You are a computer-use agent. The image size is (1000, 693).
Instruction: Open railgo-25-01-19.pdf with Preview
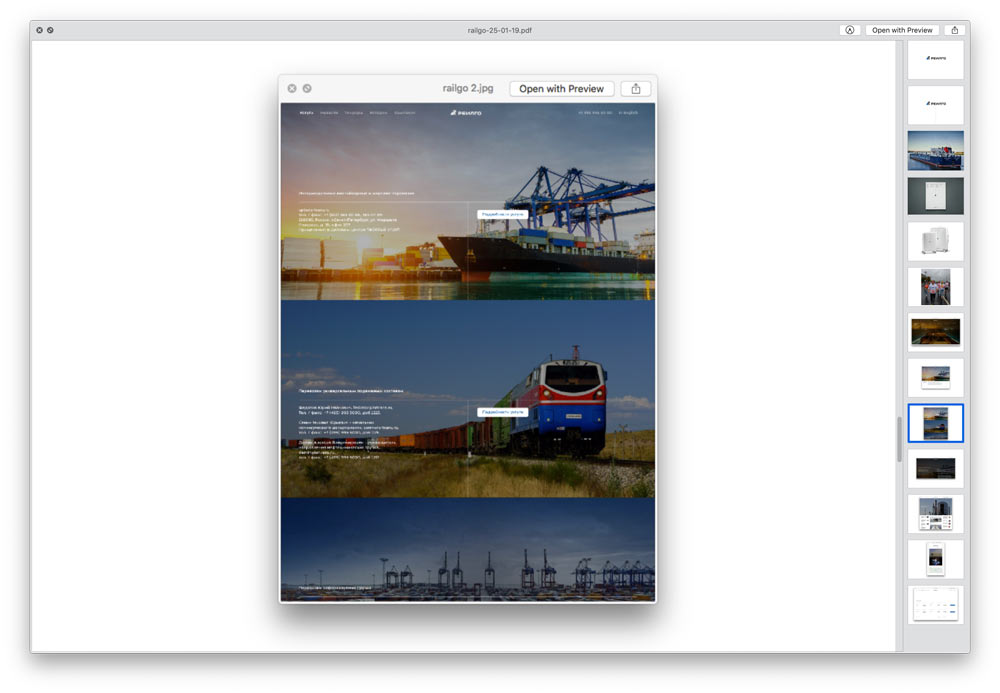click(901, 30)
